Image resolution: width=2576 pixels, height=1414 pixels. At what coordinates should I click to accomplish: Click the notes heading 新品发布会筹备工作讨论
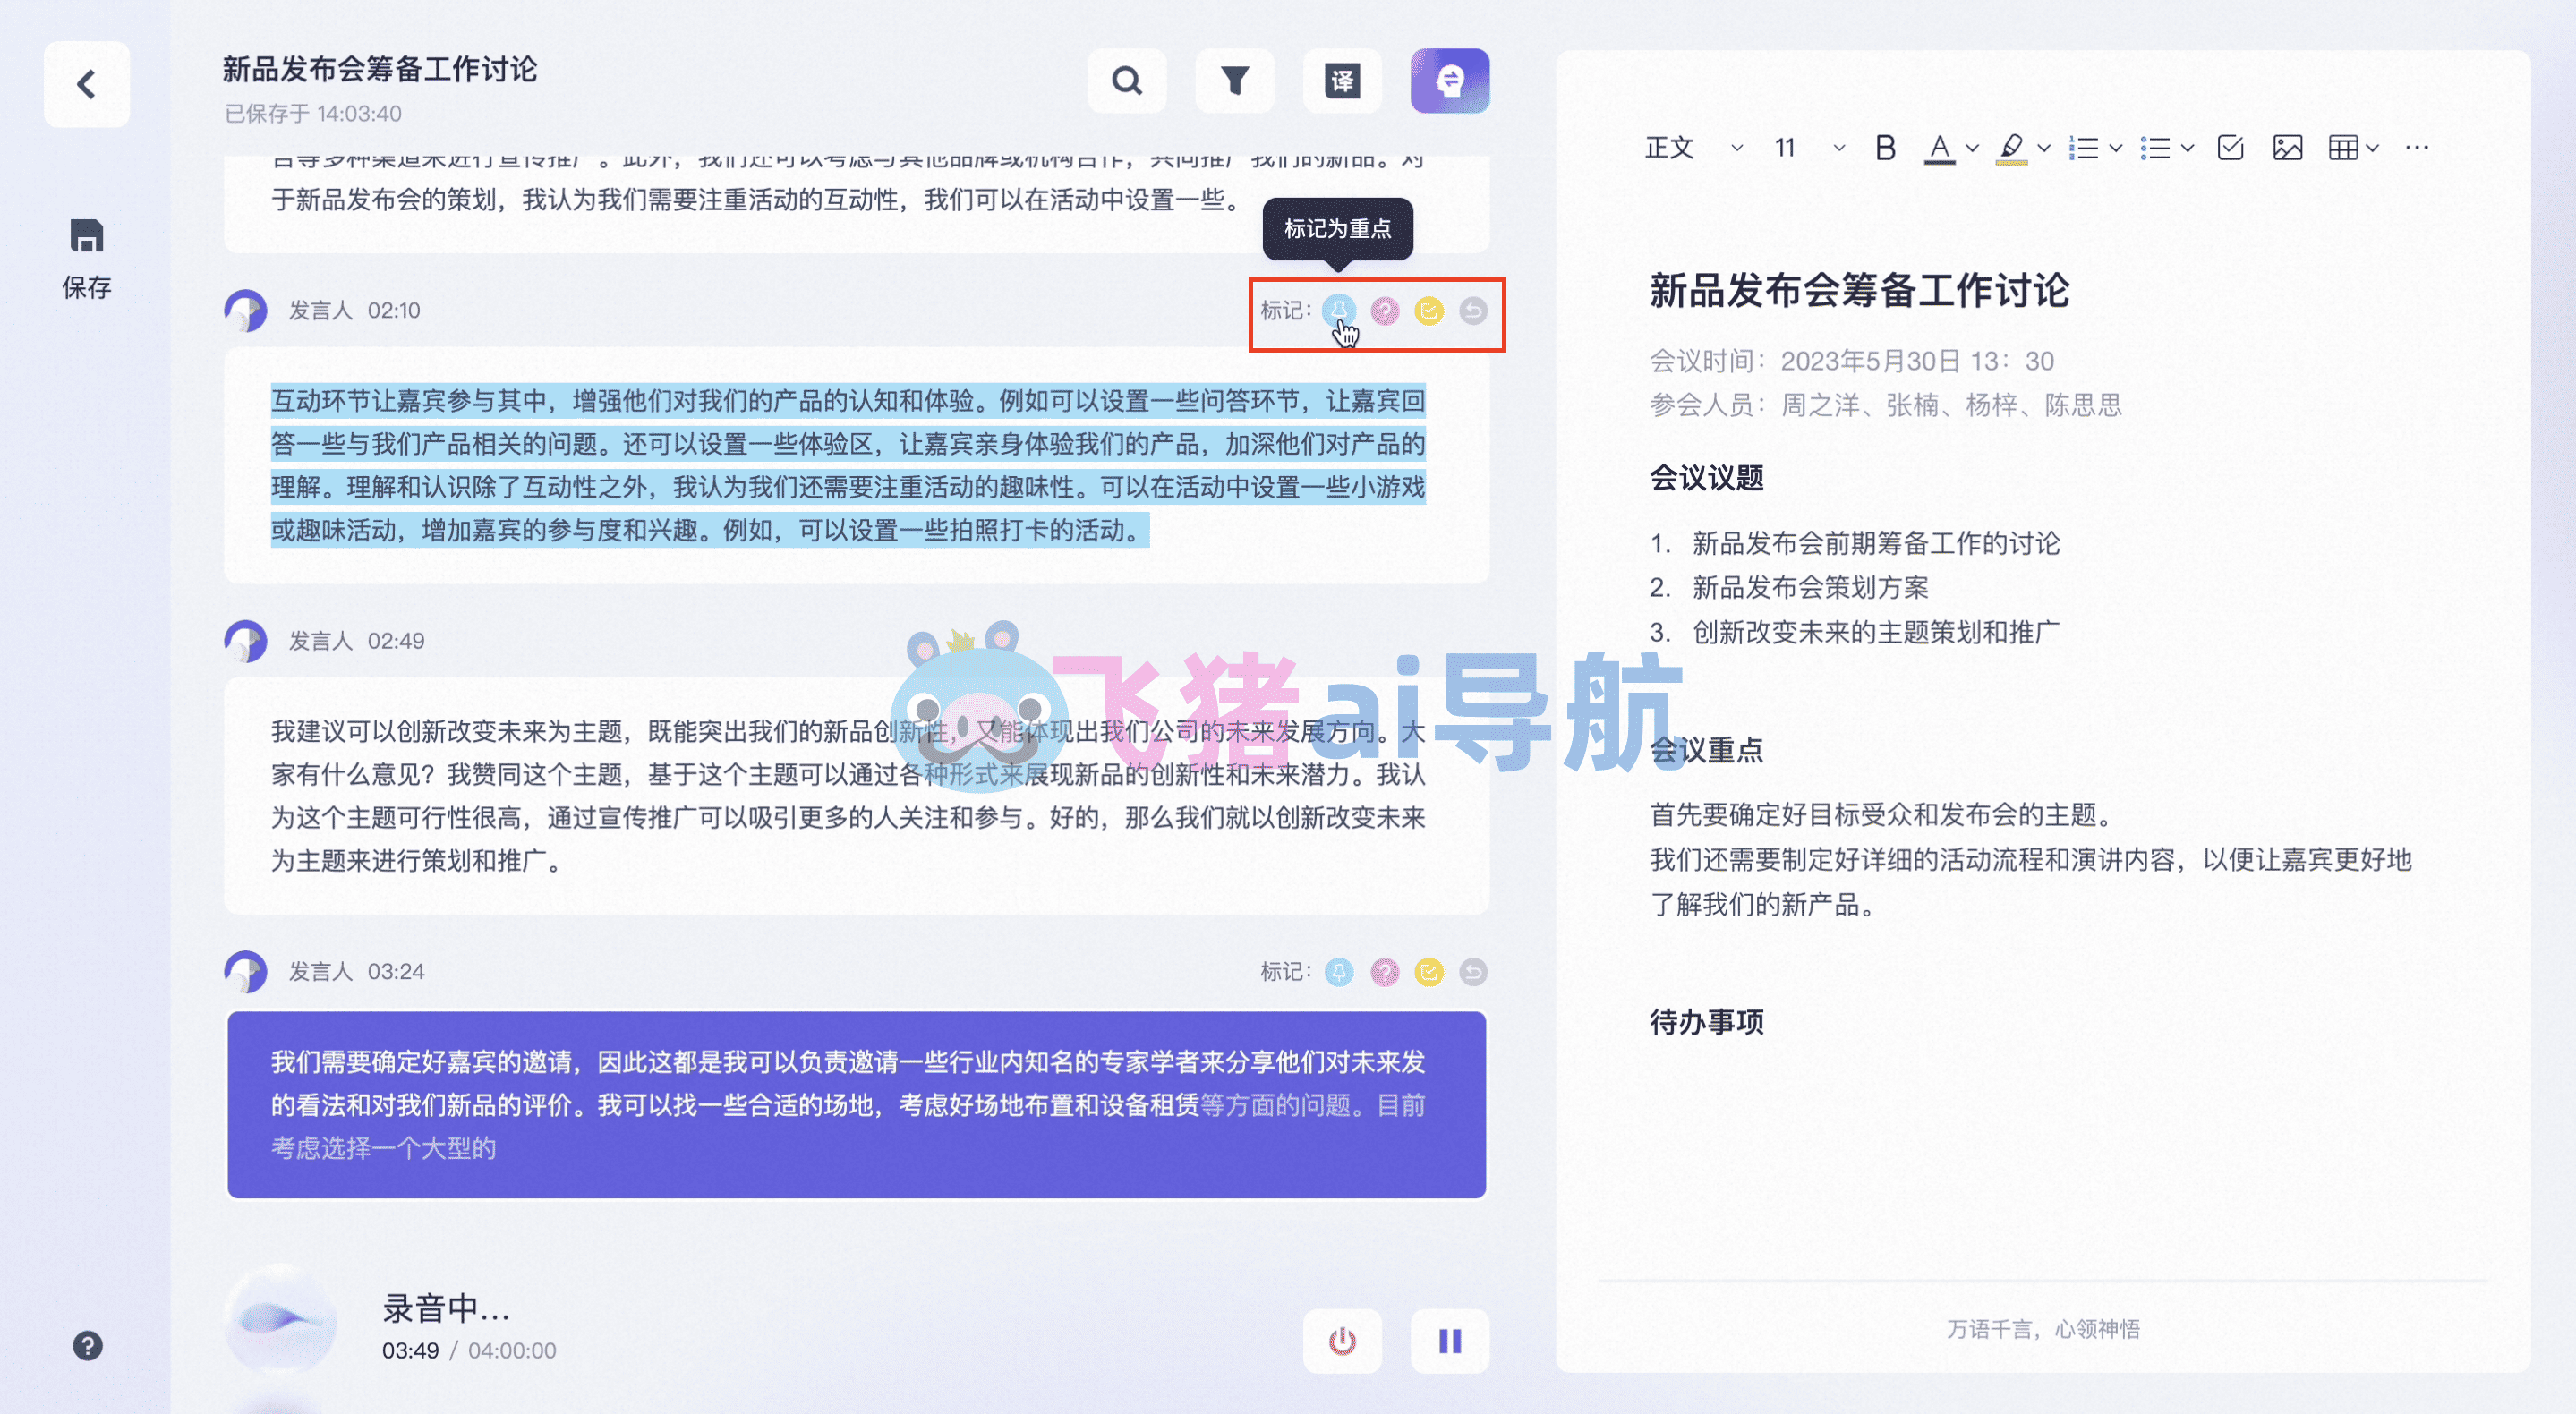click(1859, 291)
